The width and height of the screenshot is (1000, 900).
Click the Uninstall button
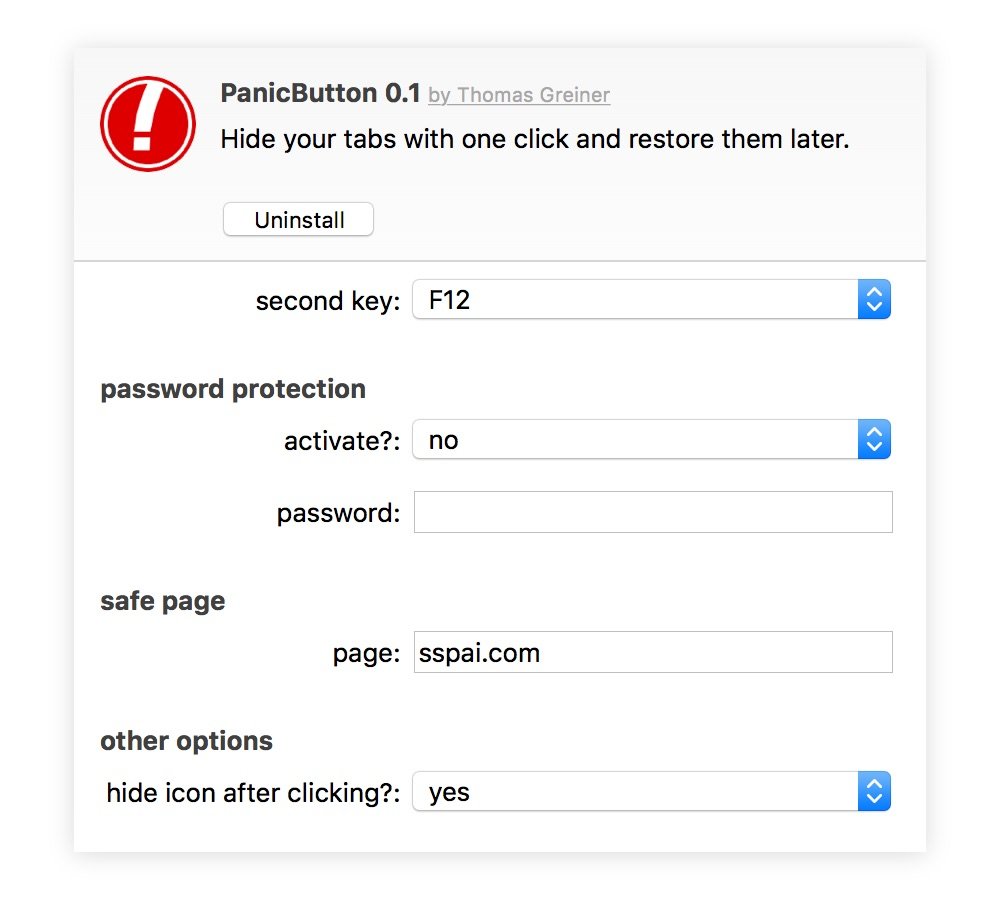298,219
